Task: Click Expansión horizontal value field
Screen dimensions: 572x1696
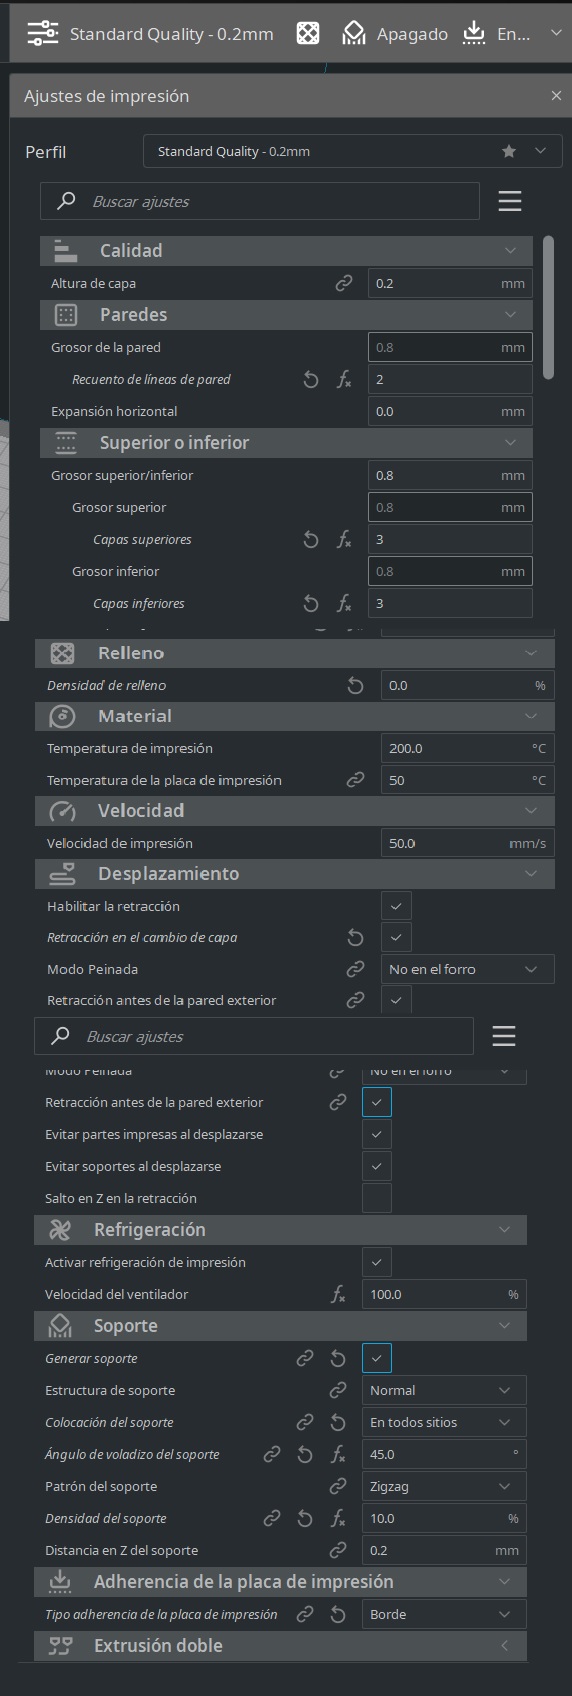Action: [450, 411]
